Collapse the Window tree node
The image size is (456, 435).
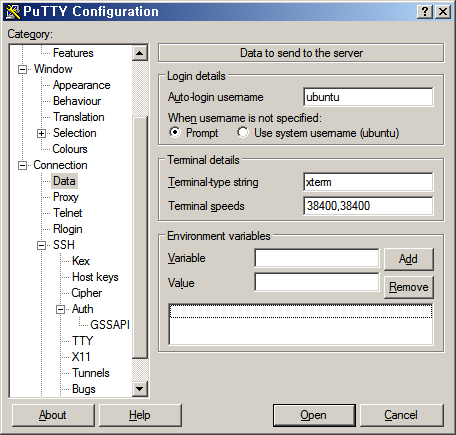click(22, 69)
